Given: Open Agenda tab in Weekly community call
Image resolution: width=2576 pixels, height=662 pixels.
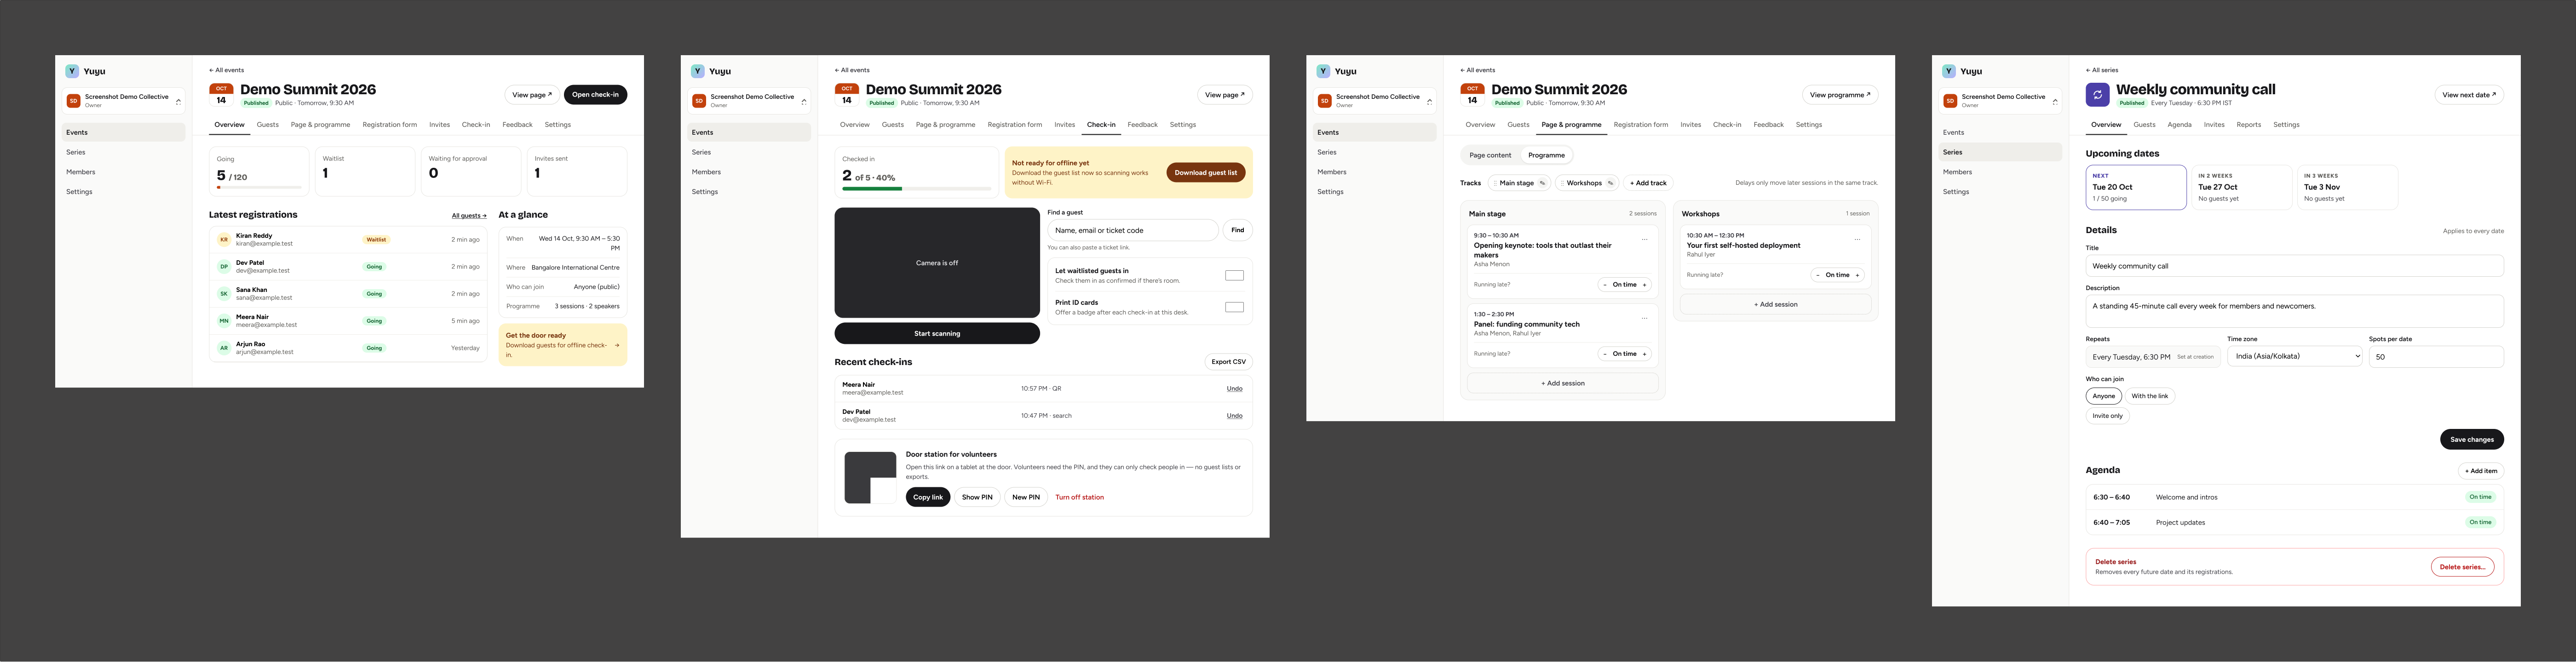Looking at the screenshot, I should click(x=2179, y=125).
